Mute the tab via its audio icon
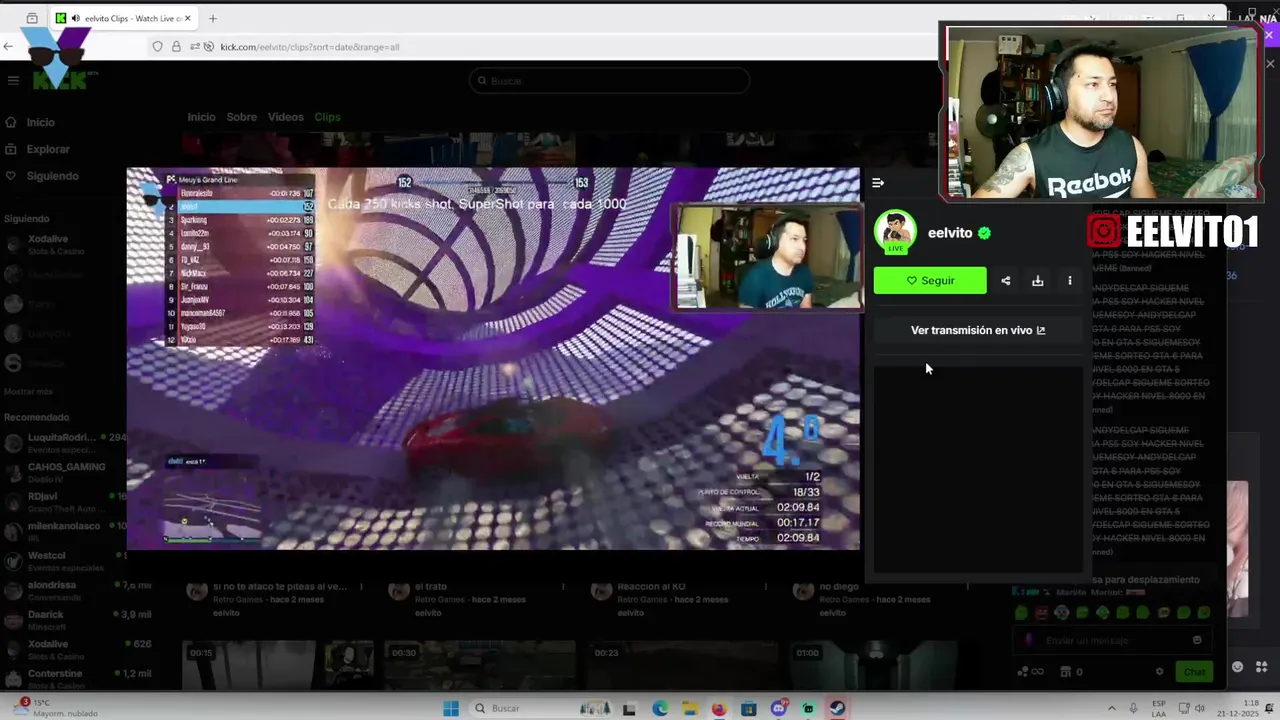The height and width of the screenshot is (720, 1280). 76,18
